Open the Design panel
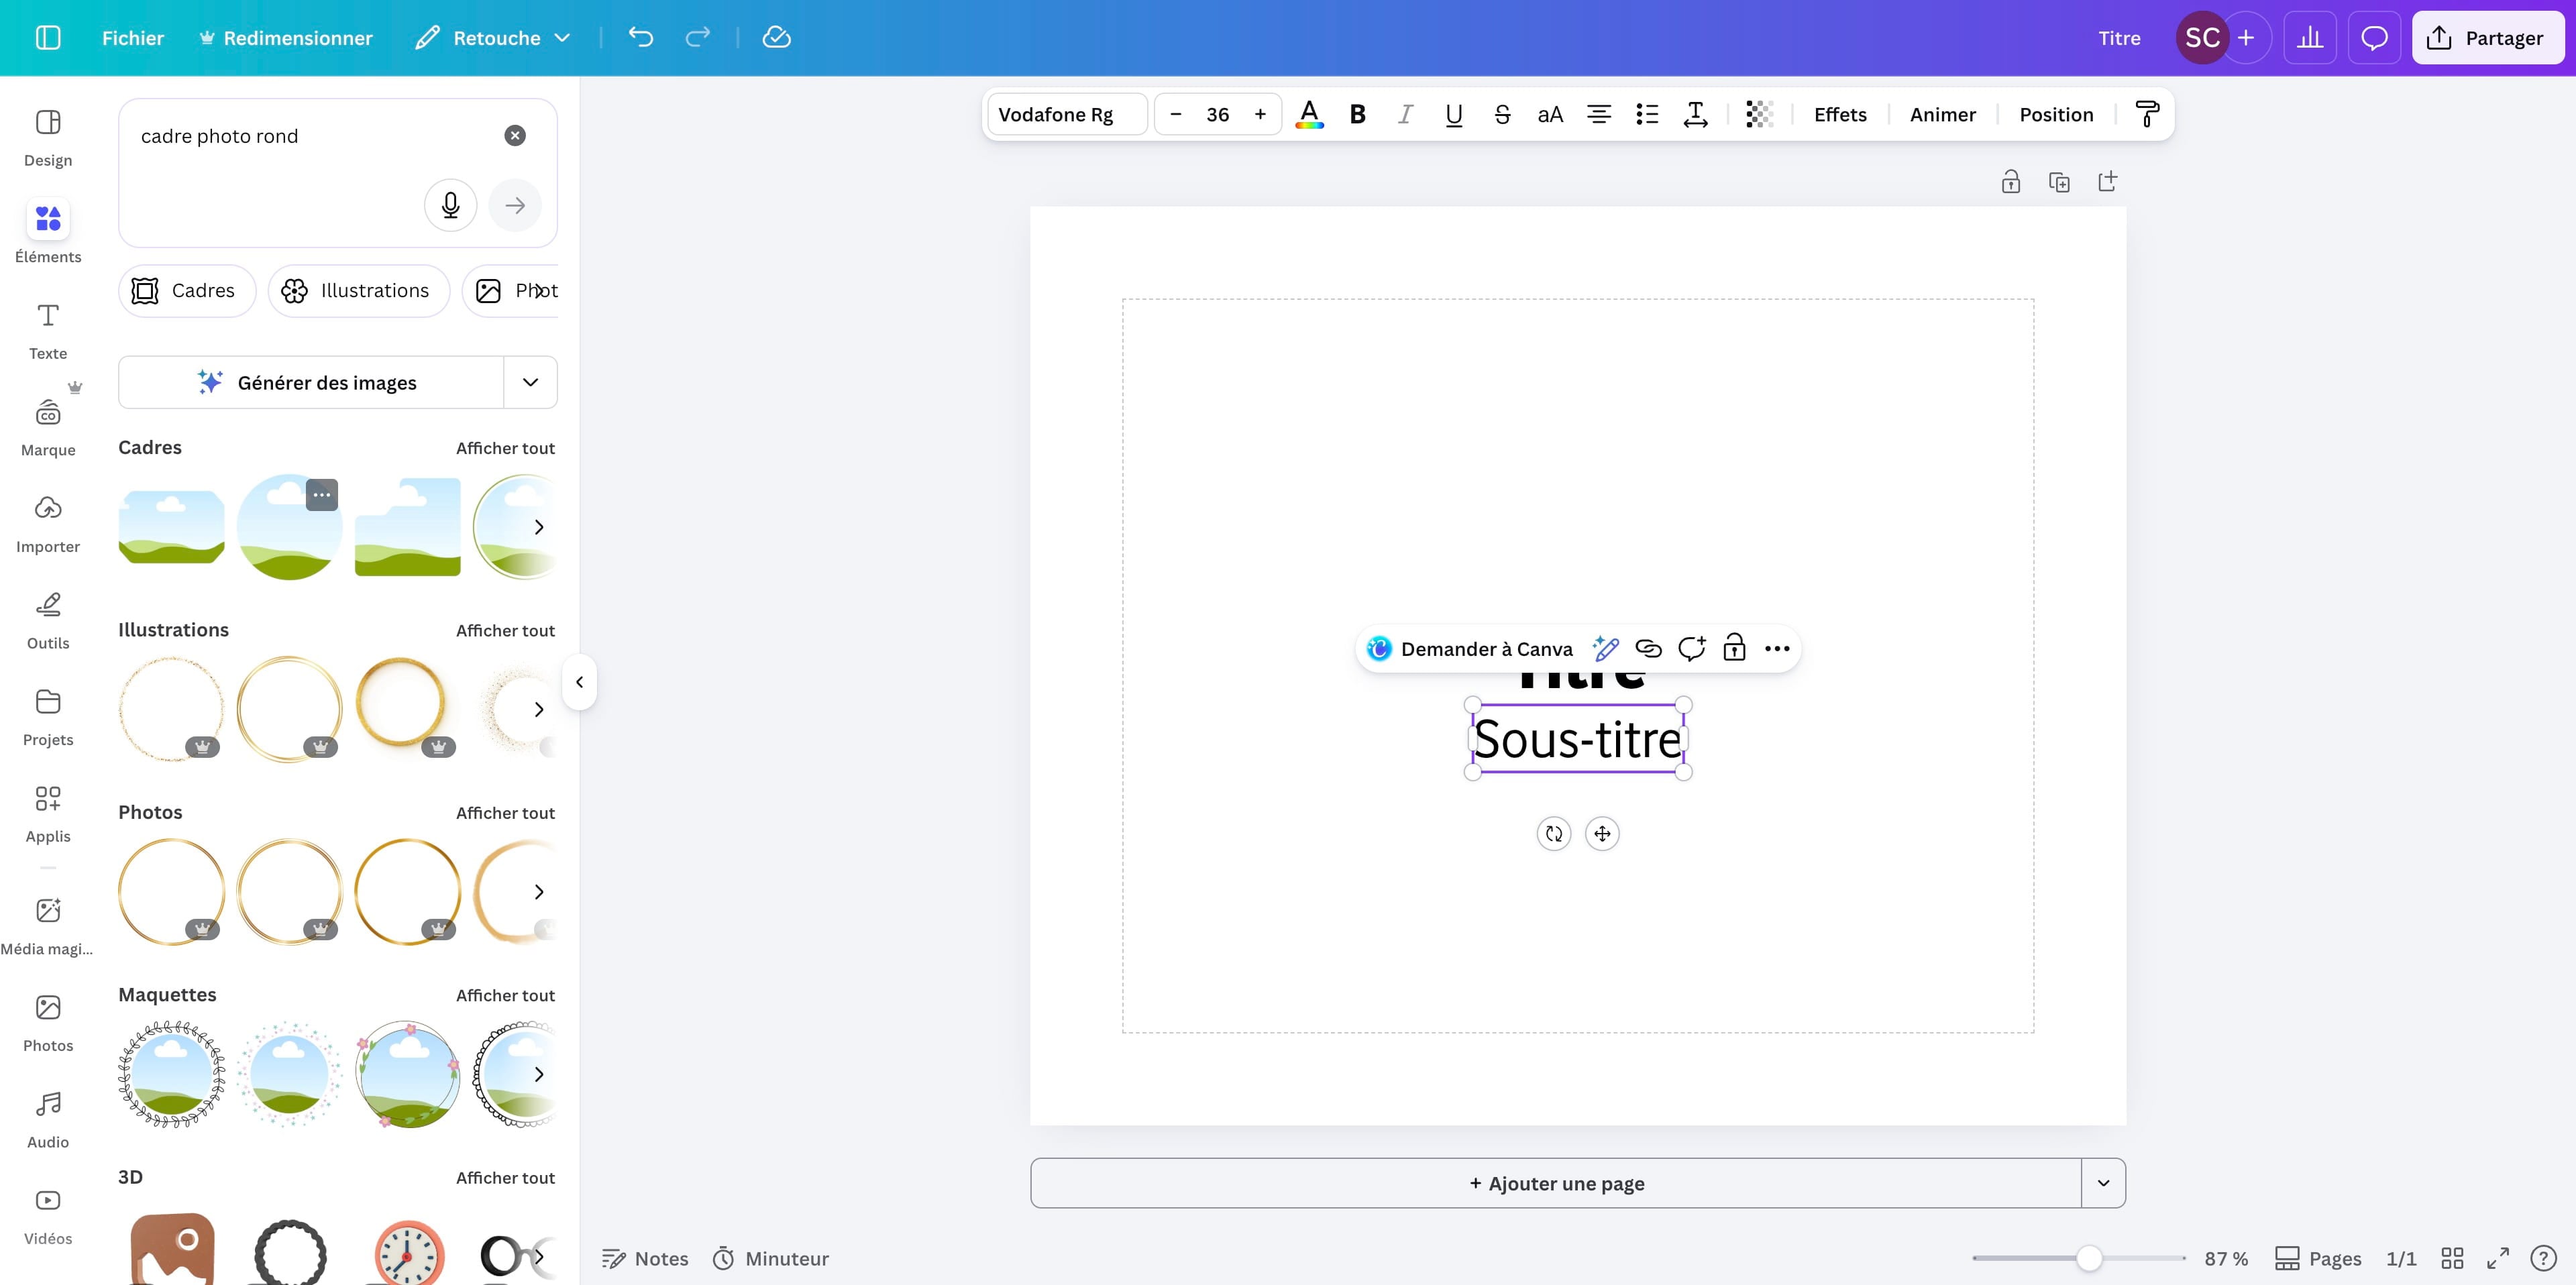Screen dimensions: 2576x1285 click(48, 138)
